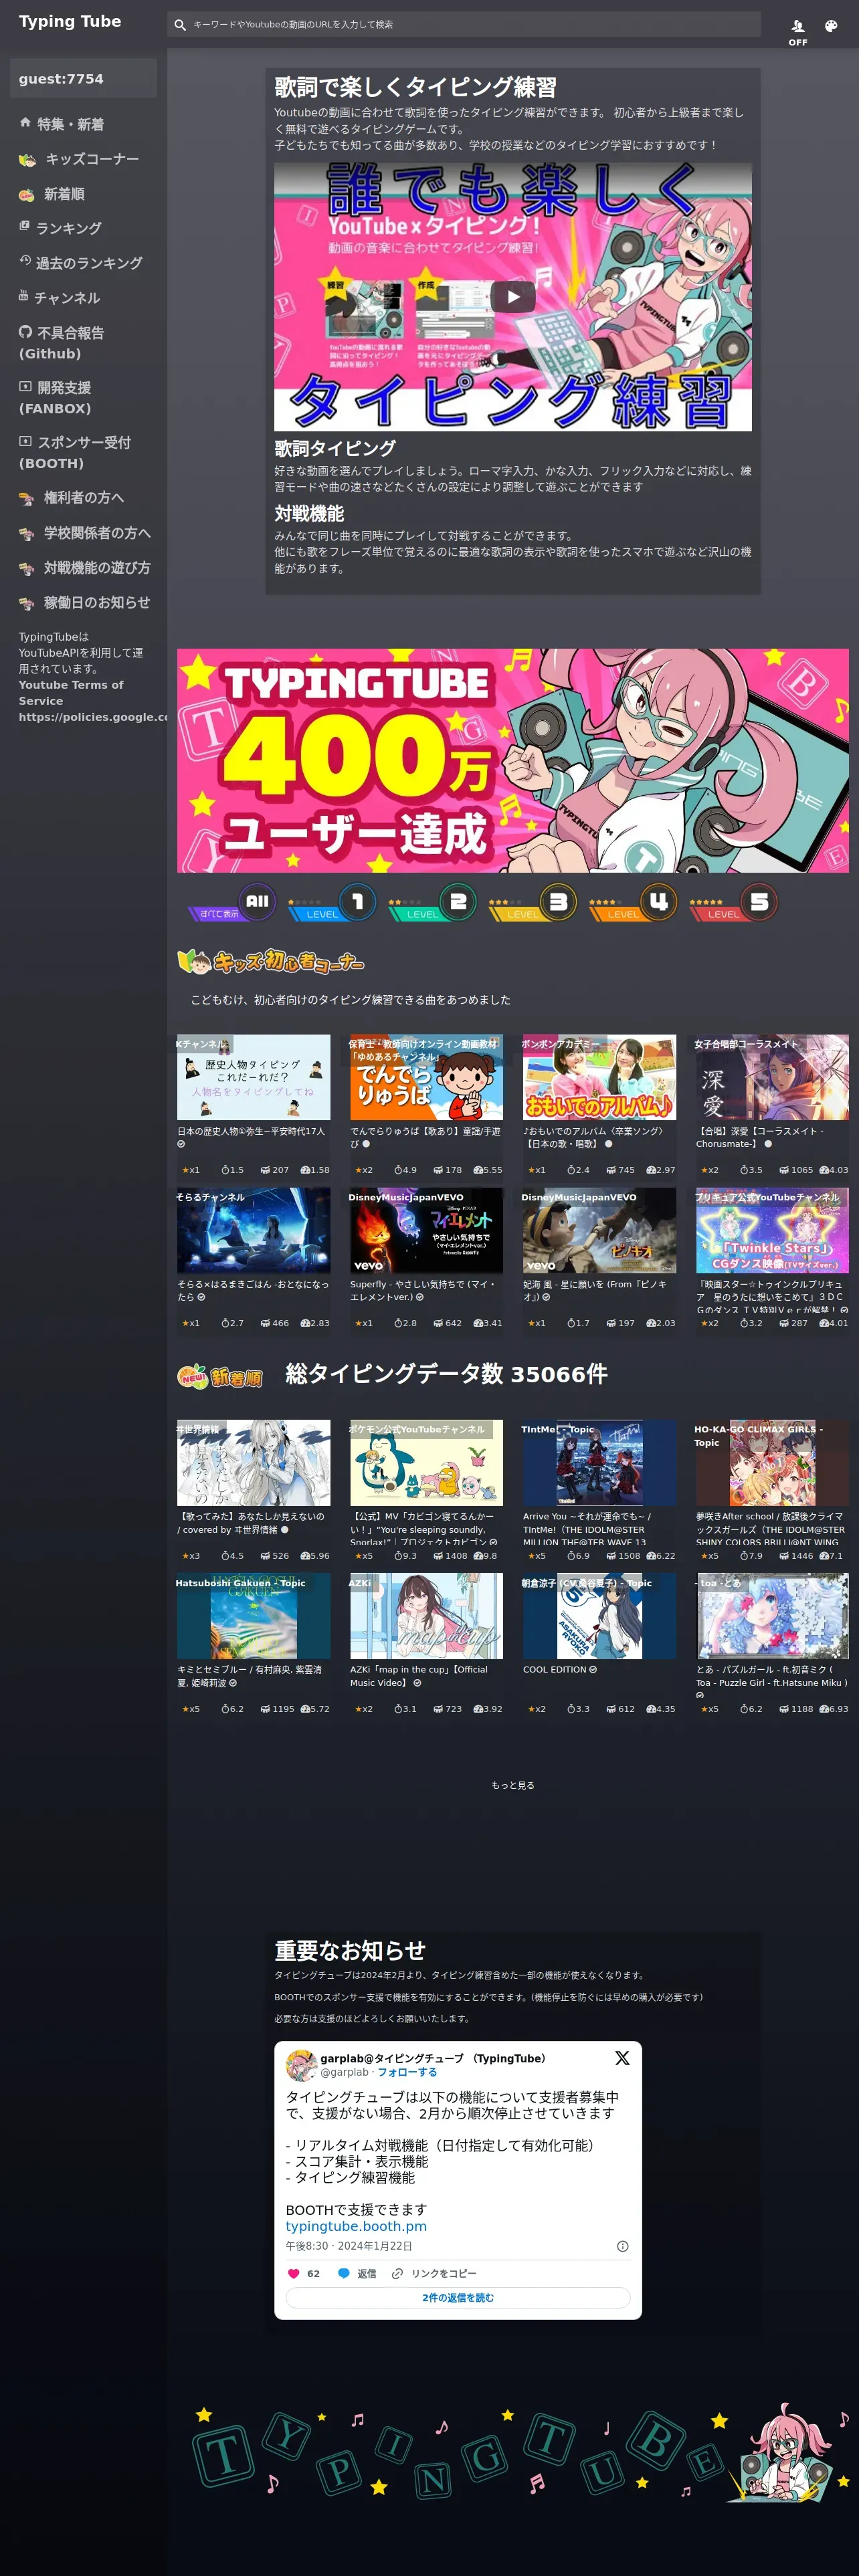Open COOL EDITION 朝倉涼子 thumbnail

(599, 1616)
